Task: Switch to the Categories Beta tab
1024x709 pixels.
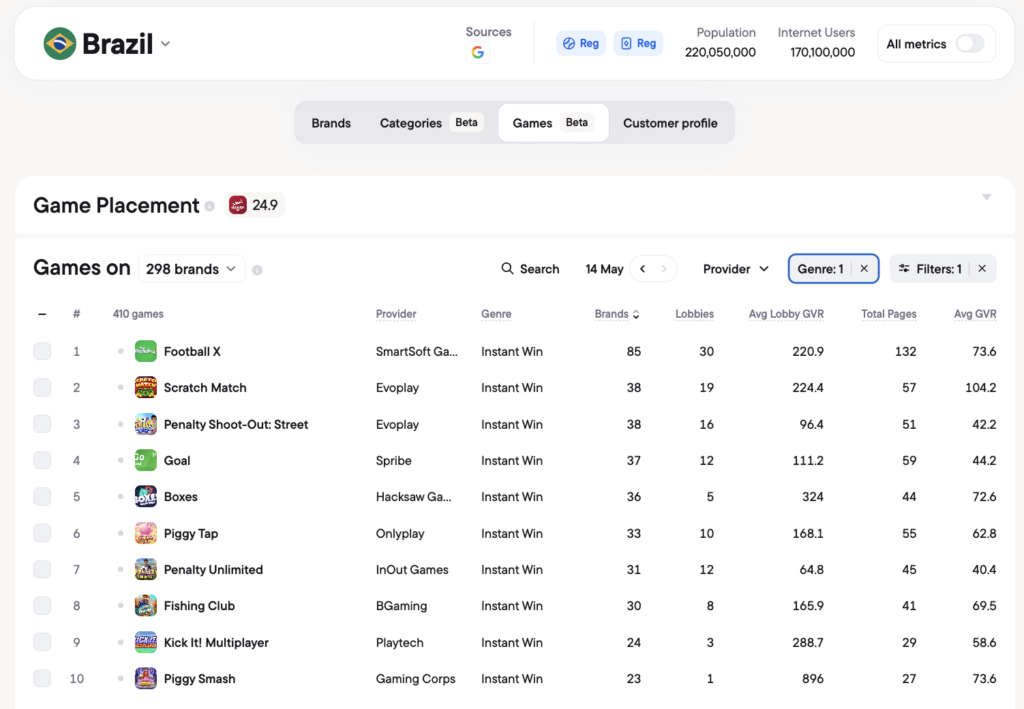Action: (x=431, y=123)
